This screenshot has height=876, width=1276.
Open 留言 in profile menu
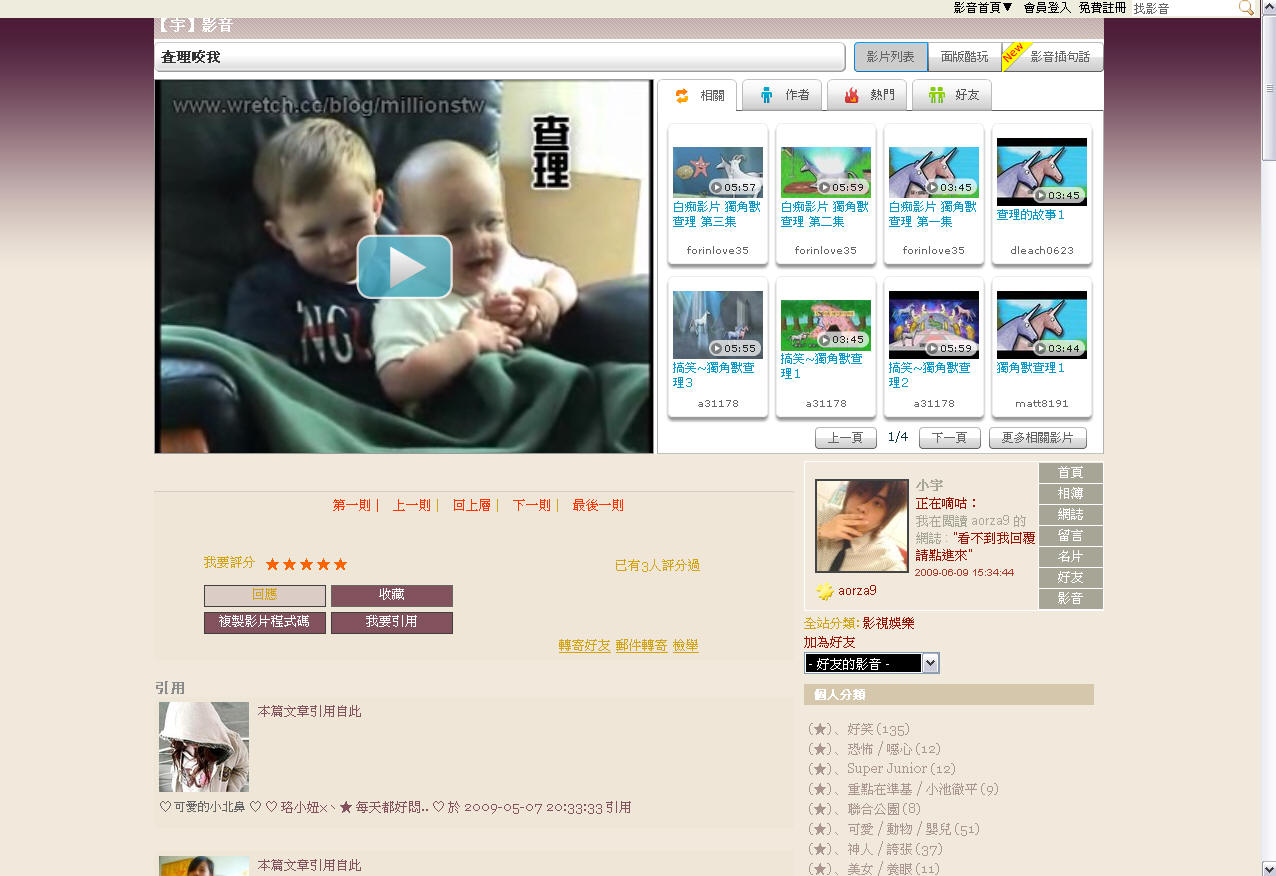point(1071,536)
